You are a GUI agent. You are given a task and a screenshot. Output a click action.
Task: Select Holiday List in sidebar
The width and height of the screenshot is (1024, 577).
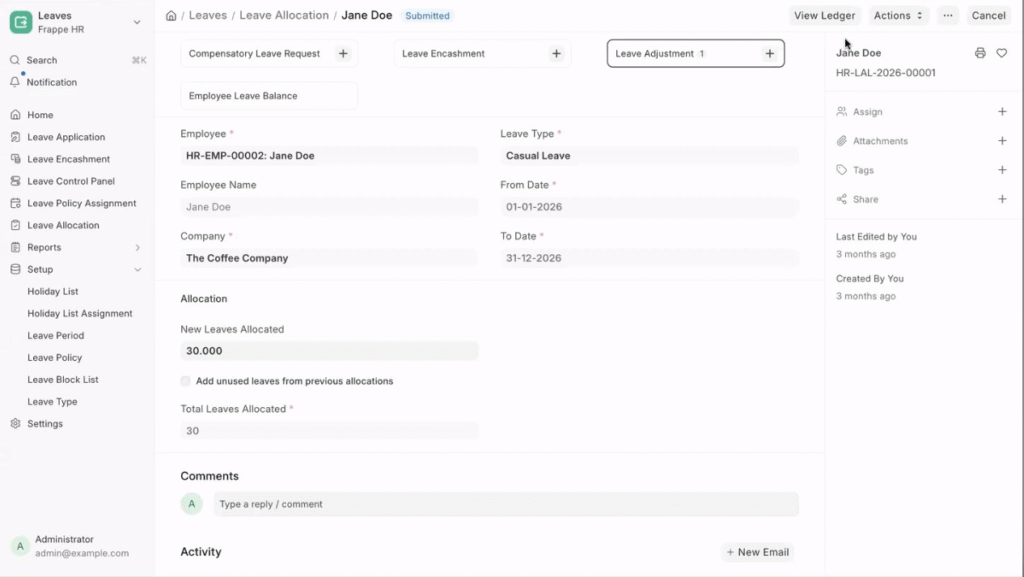click(53, 292)
